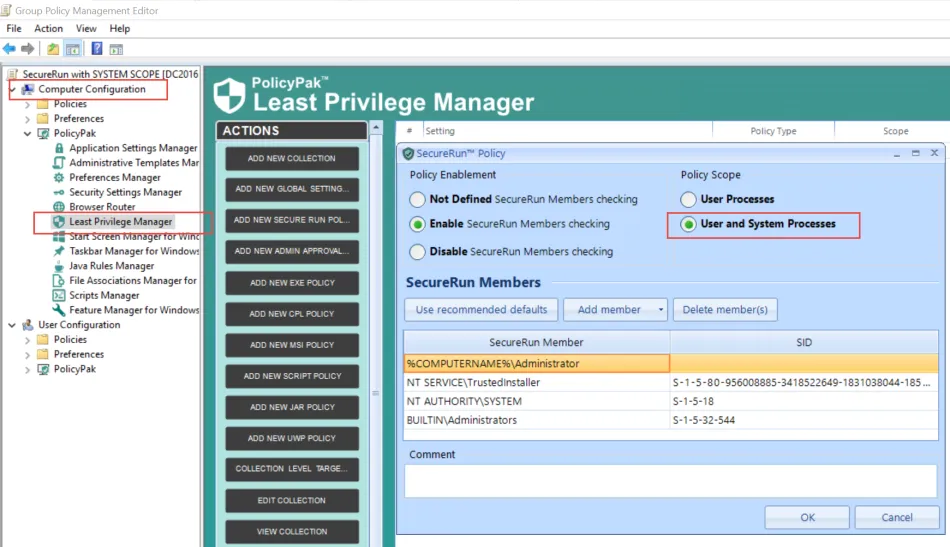The width and height of the screenshot is (950, 547).
Task: Click the Java Rules Manager coffee icon
Action: [59, 266]
